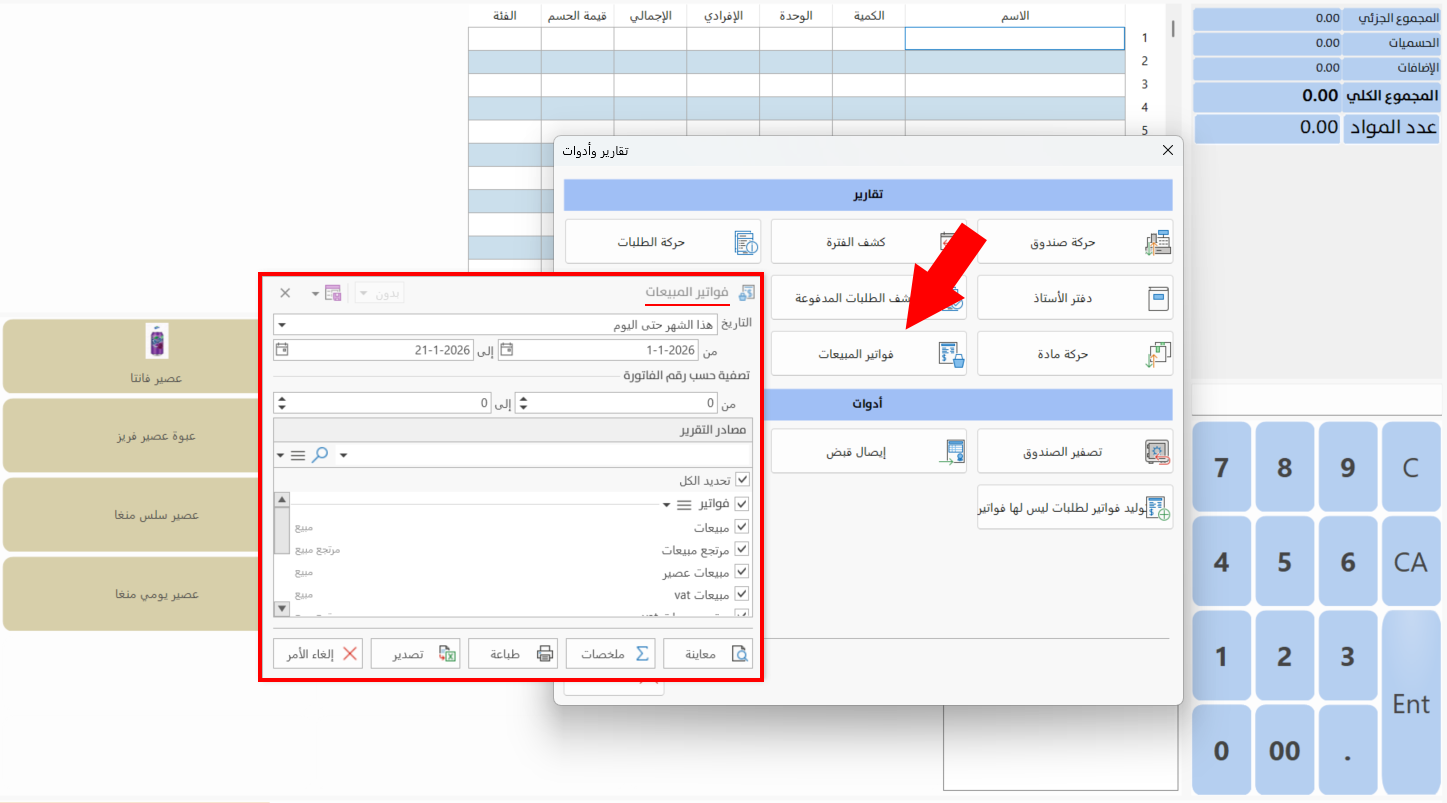Tap the 00 key on the keypad
This screenshot has width=1447, height=803.
tap(1284, 751)
